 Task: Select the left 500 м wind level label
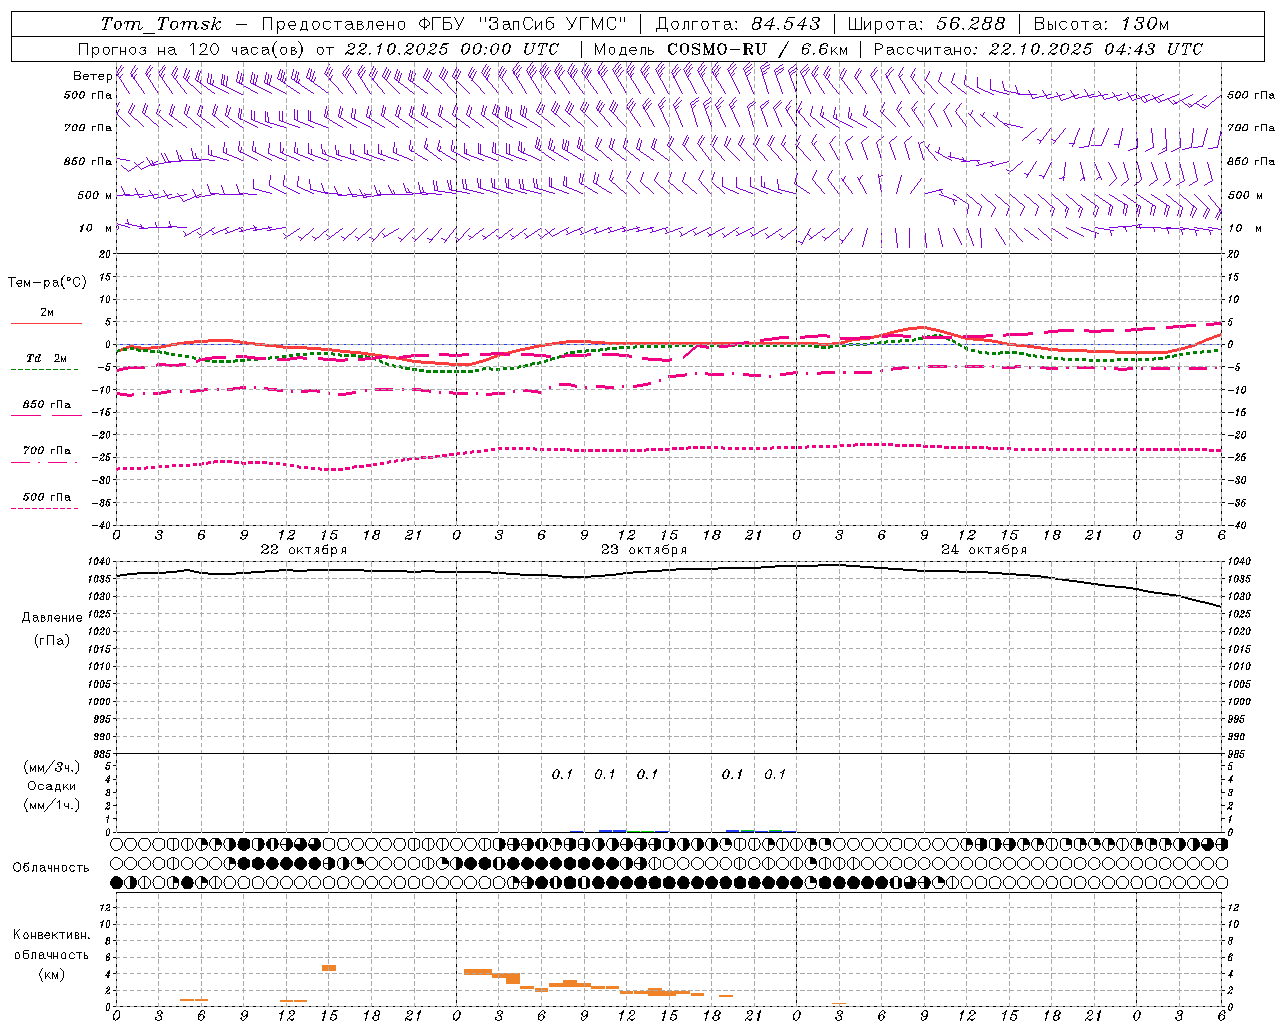[95, 195]
